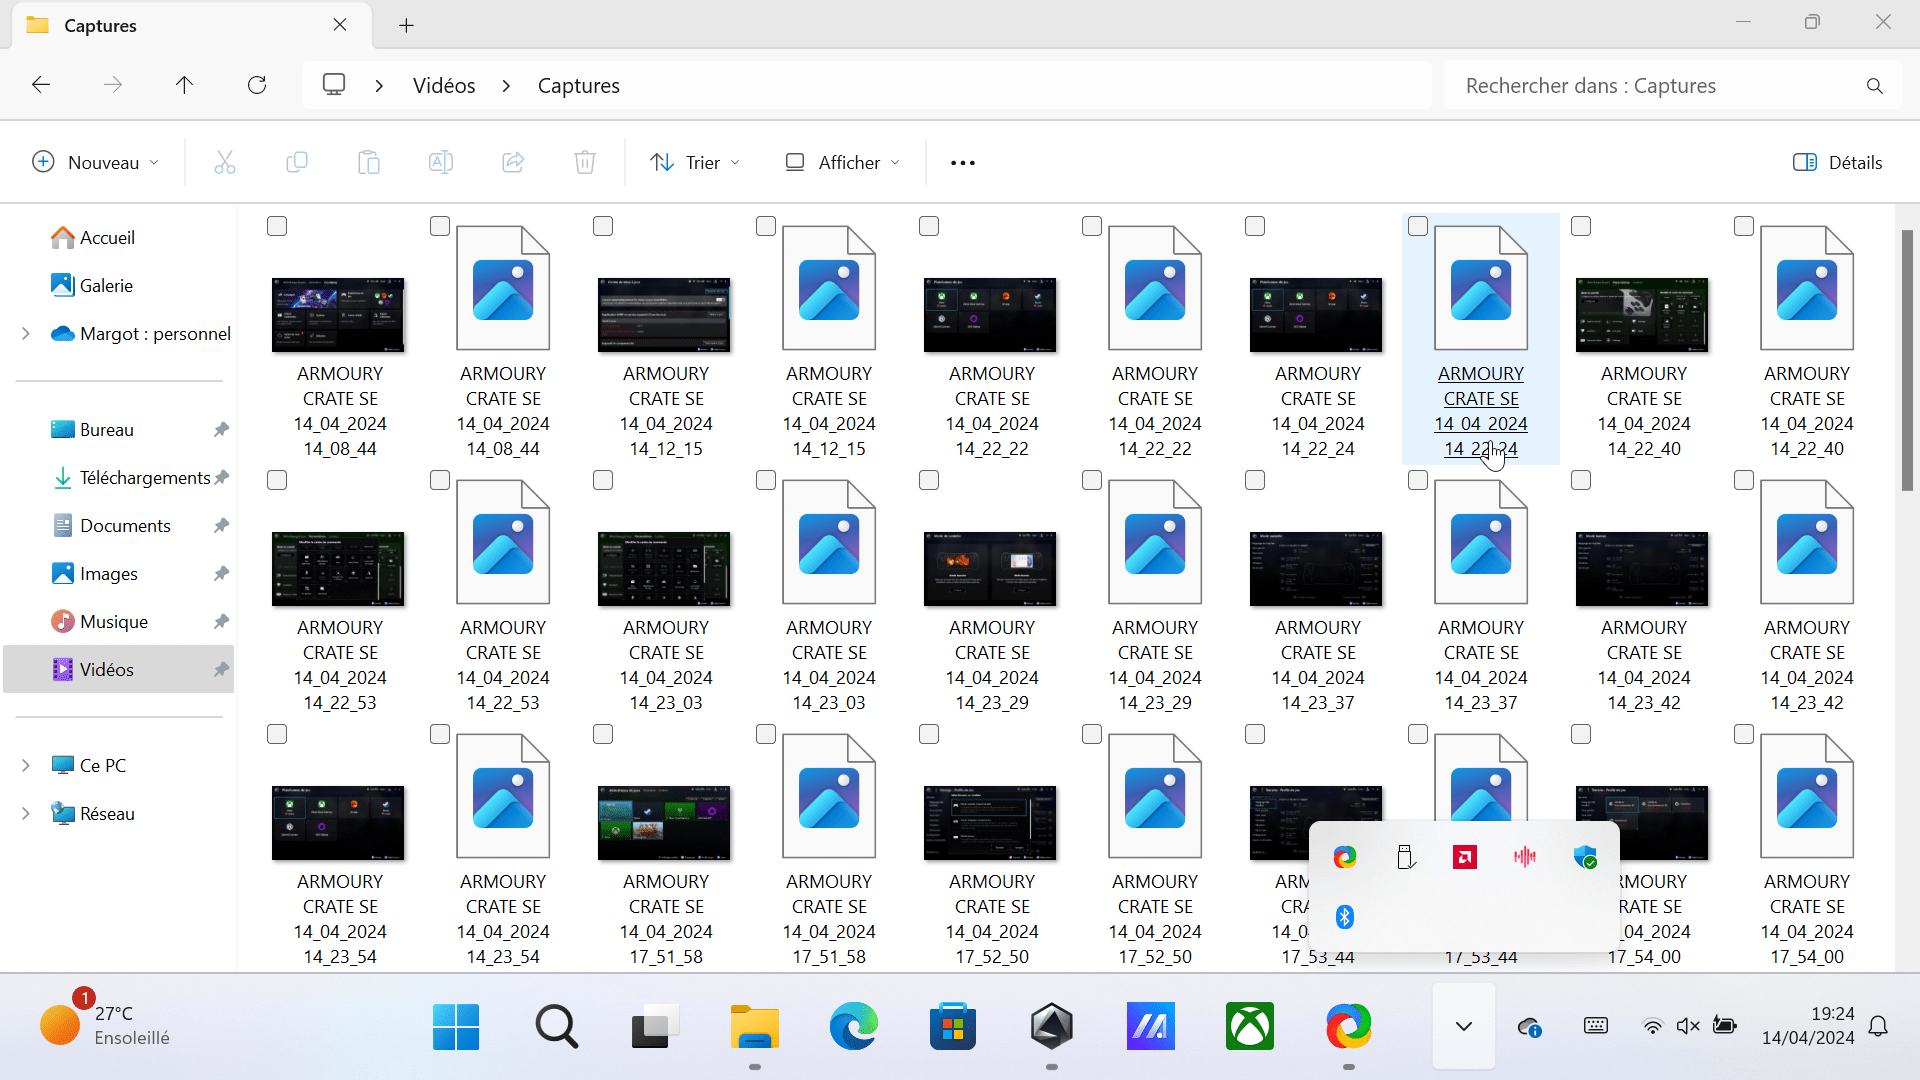Expand the Réseau tree node
This screenshot has width=1920, height=1080.
(26, 814)
